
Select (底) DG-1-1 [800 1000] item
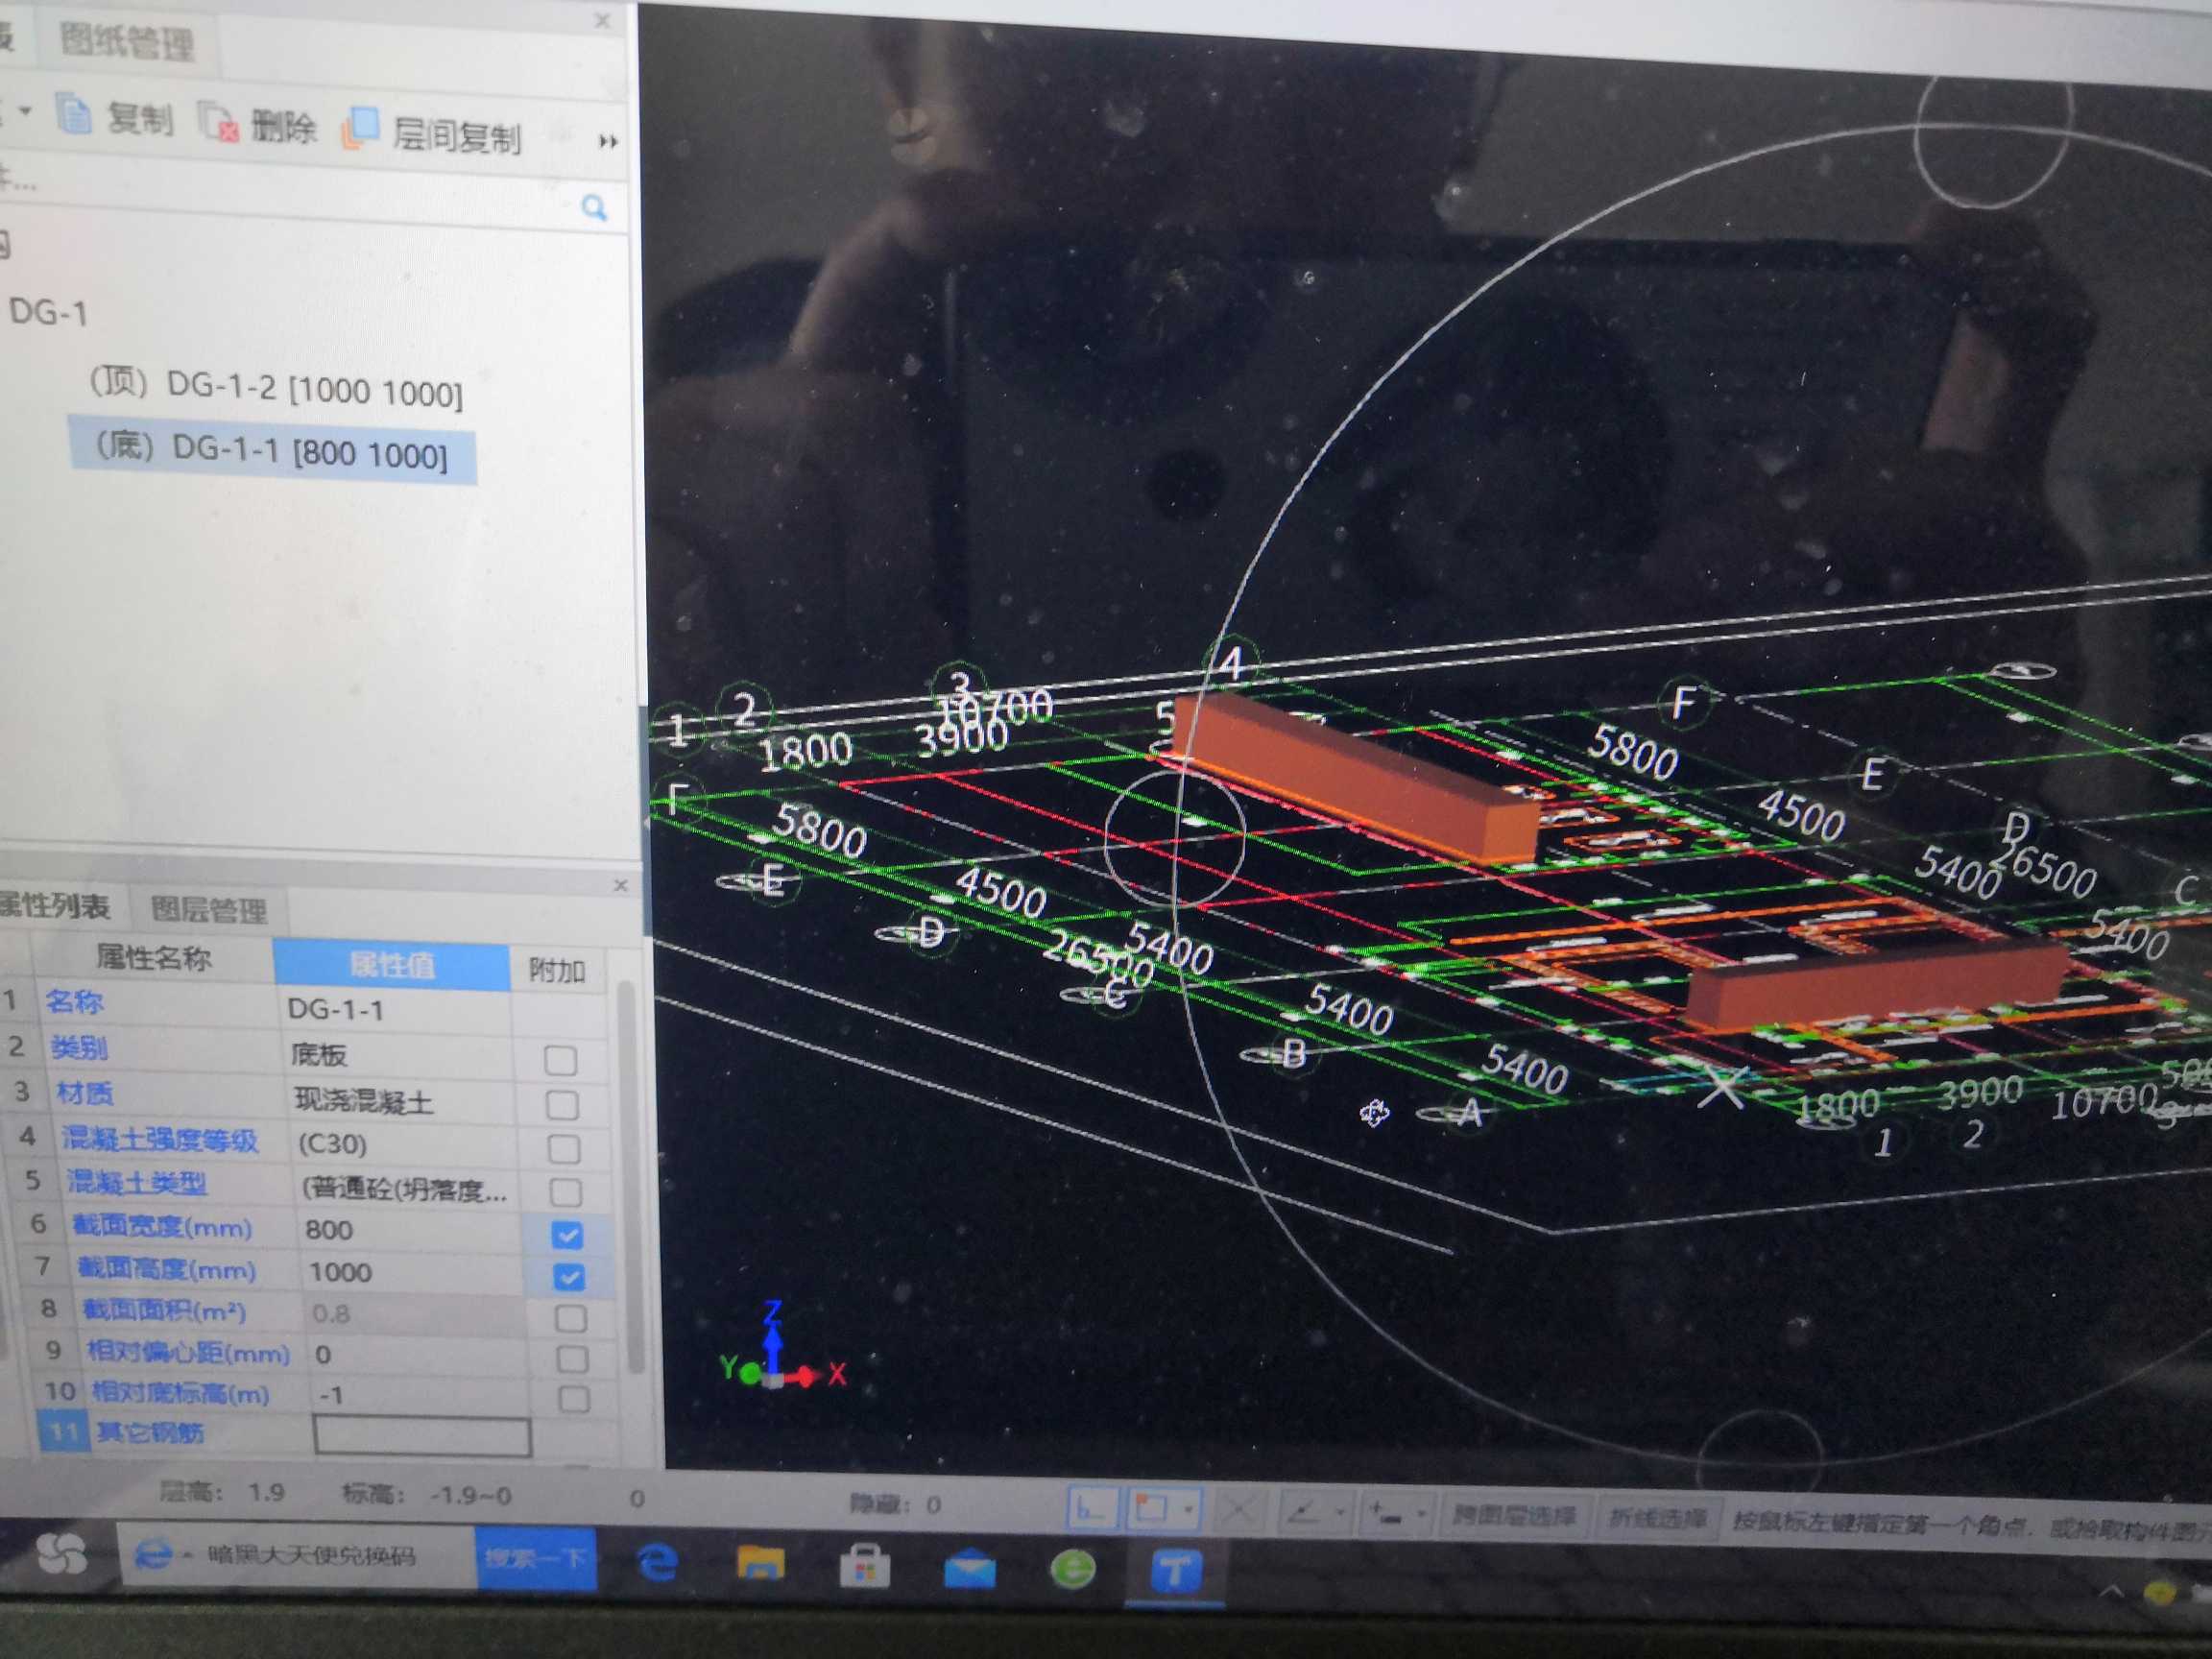click(271, 452)
